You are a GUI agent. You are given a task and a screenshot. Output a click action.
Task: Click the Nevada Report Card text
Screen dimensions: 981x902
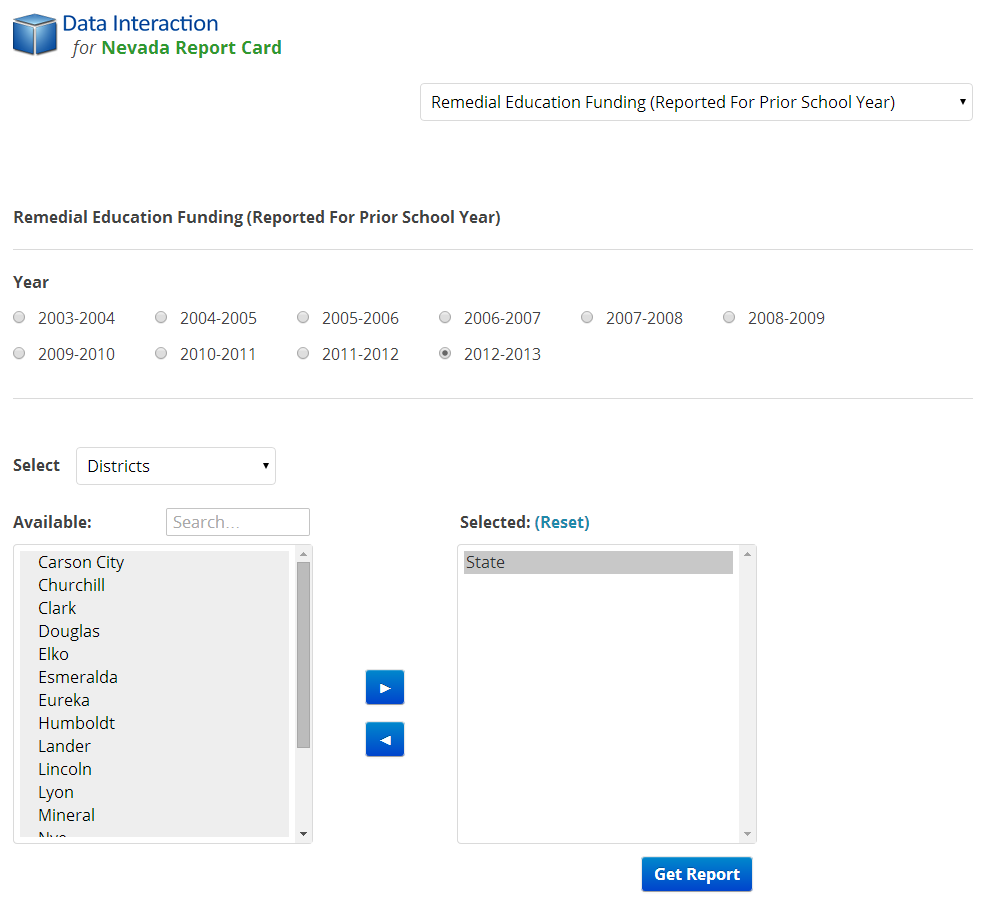pyautogui.click(x=191, y=48)
